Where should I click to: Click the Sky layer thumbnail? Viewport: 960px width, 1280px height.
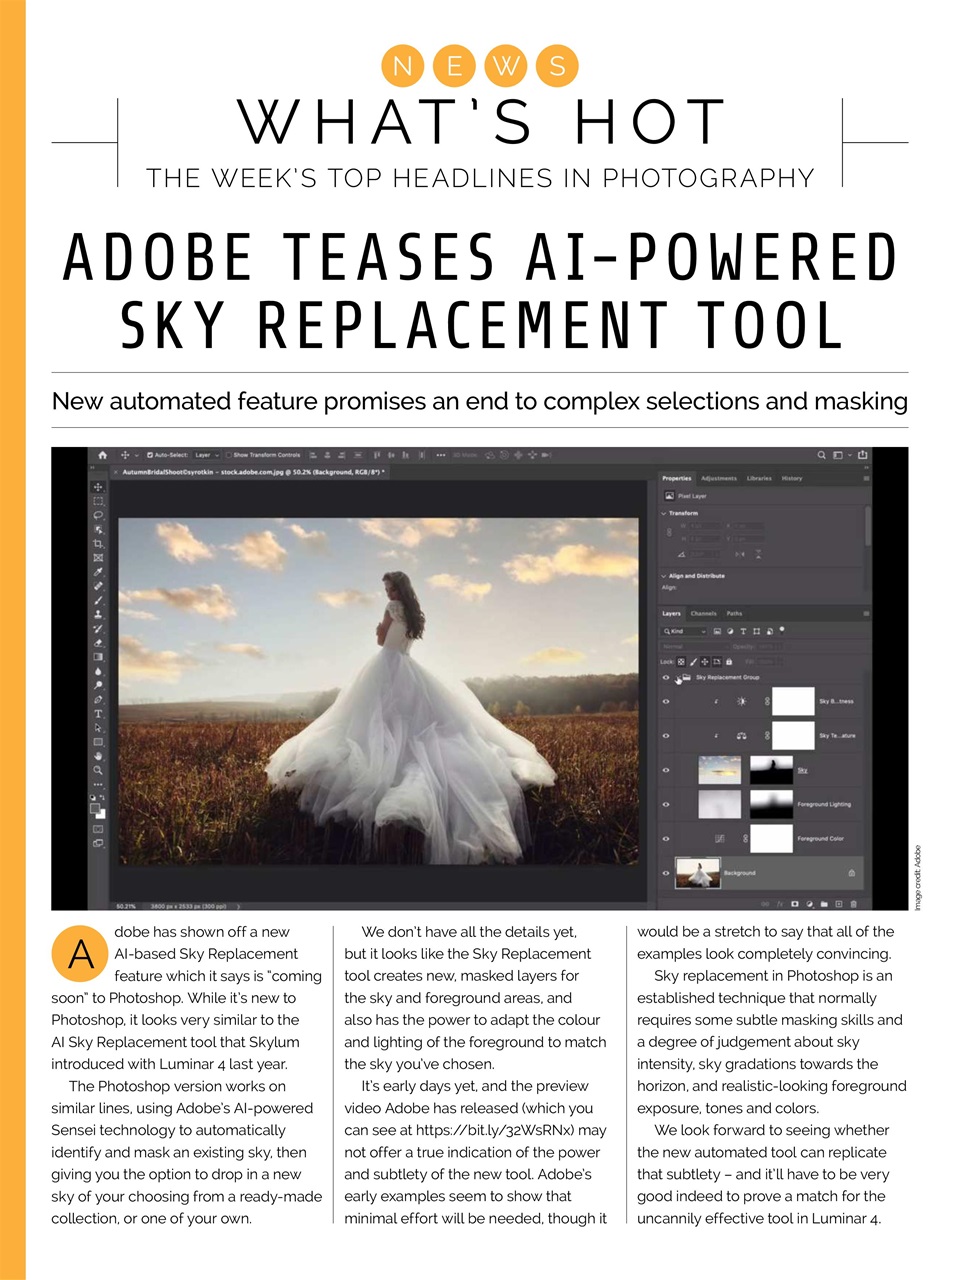720,769
